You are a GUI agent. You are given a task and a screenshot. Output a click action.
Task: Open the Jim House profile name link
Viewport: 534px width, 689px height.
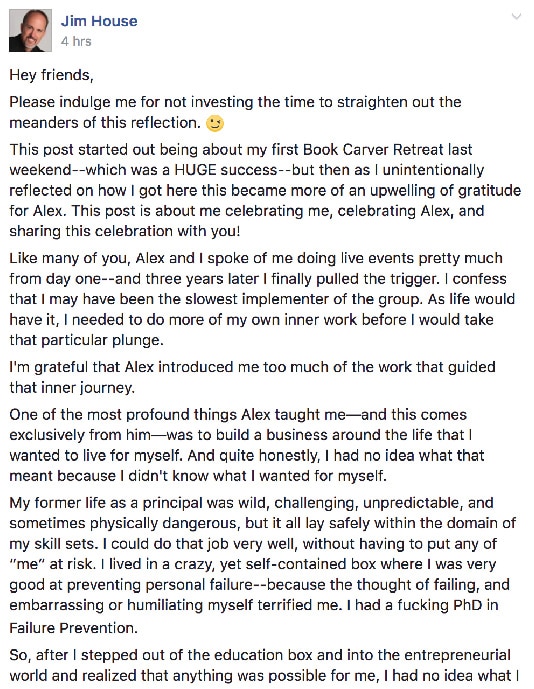(99, 21)
